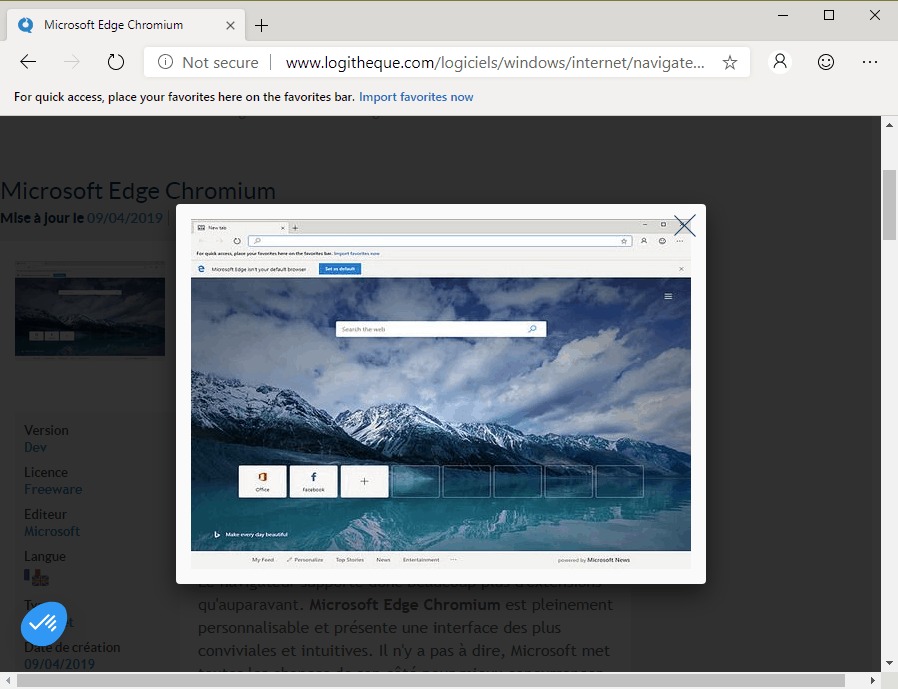Open site info next to Not secure
This screenshot has height=689, width=898.
(165, 62)
